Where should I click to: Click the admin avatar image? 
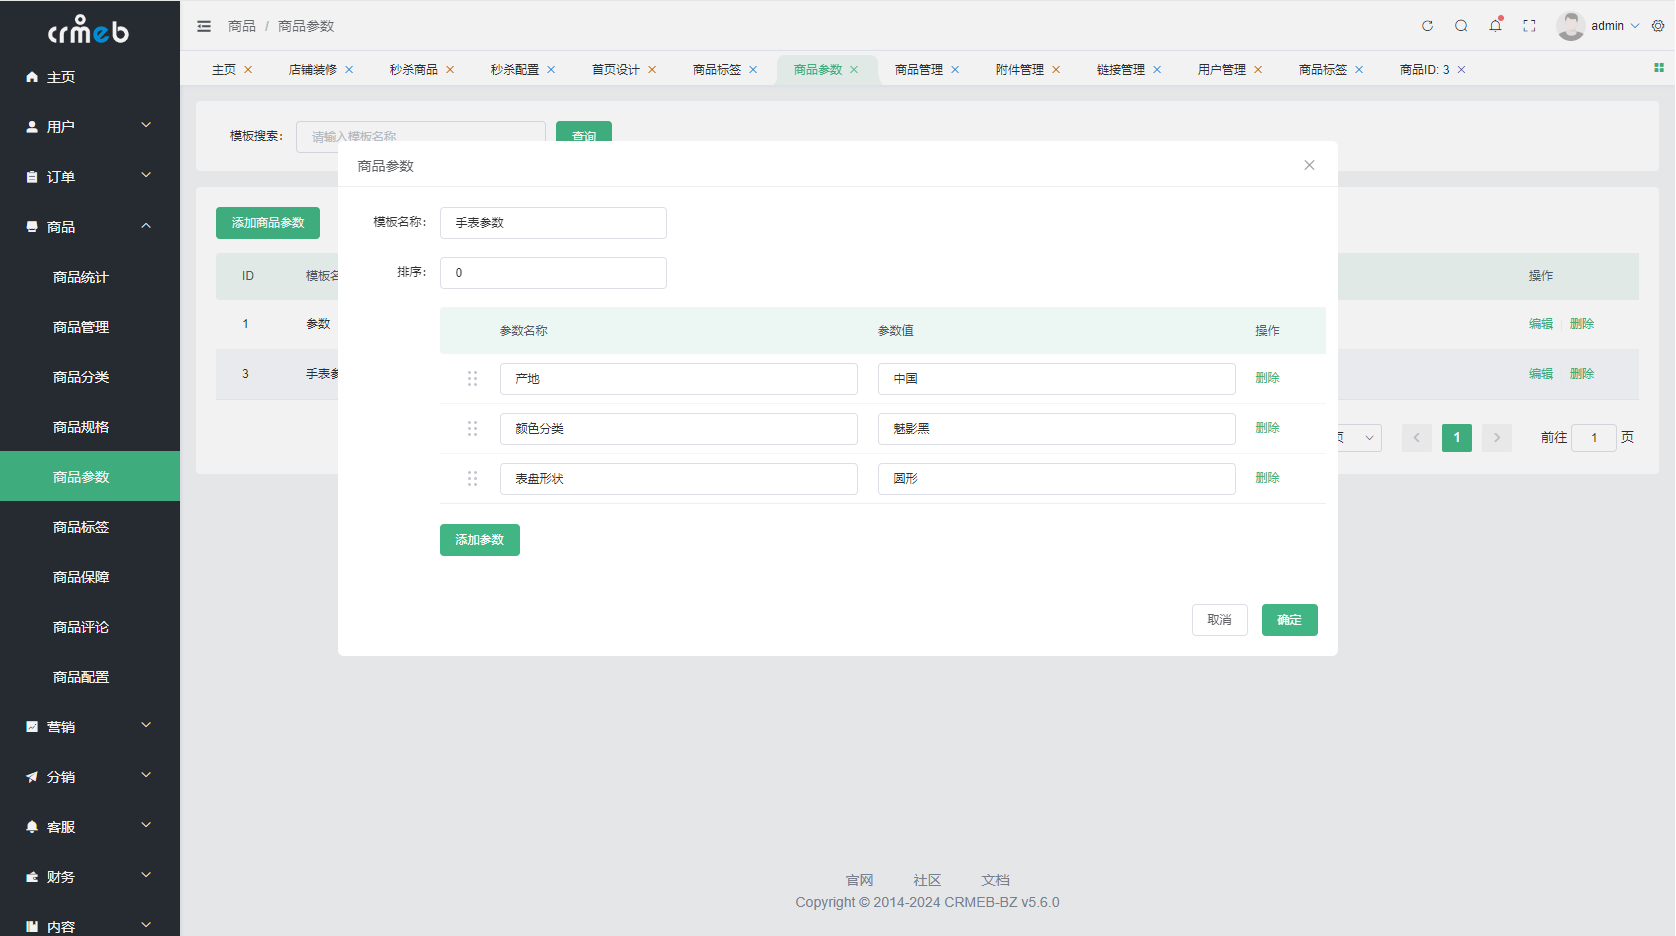pos(1571,26)
